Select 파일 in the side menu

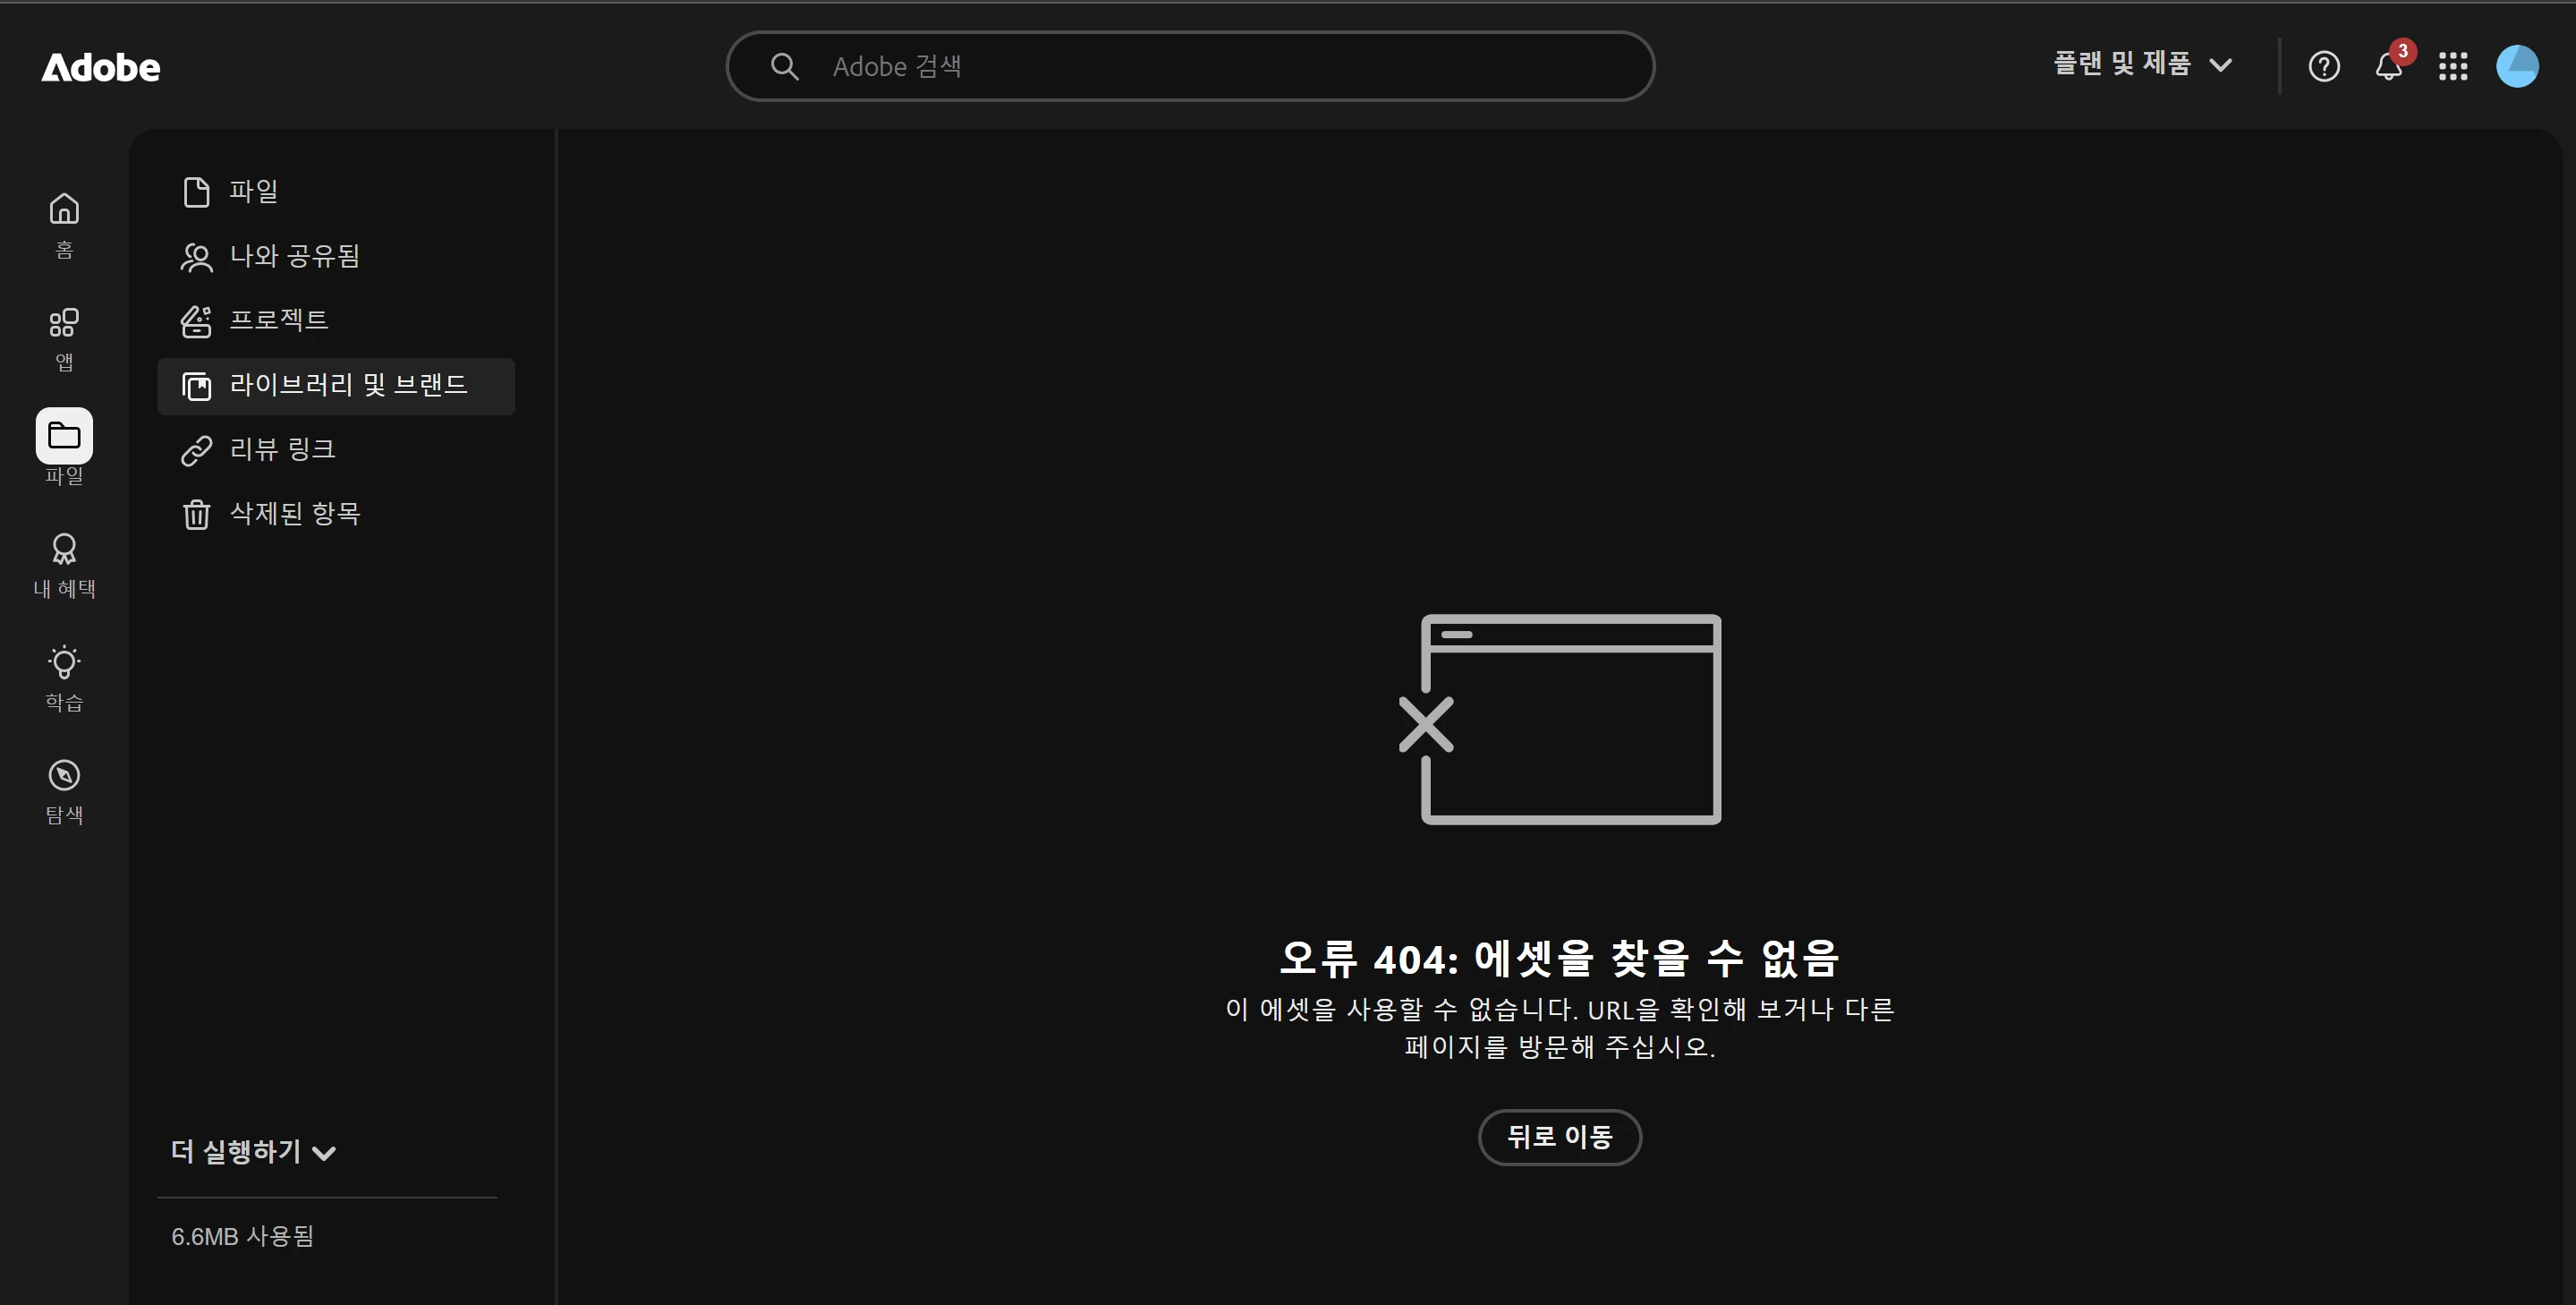click(253, 191)
